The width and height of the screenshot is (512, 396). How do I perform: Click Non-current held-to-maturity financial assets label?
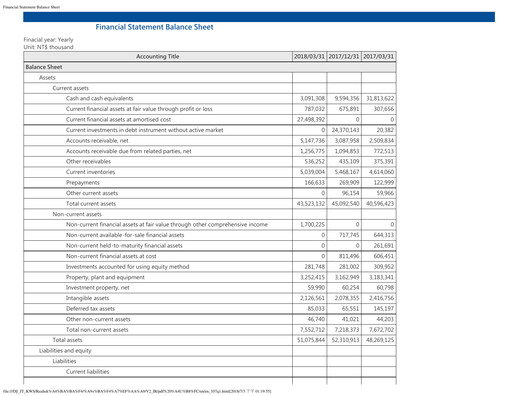[x=124, y=246]
